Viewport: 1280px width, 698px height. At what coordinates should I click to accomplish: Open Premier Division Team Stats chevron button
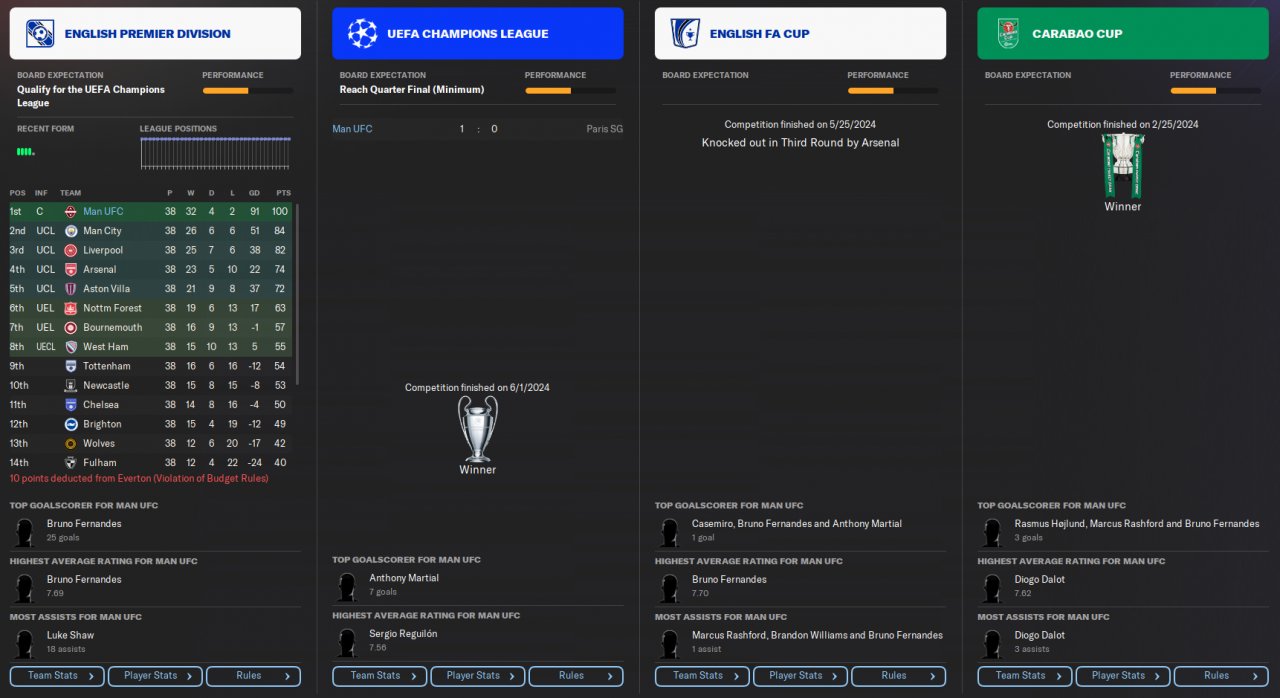(57, 676)
